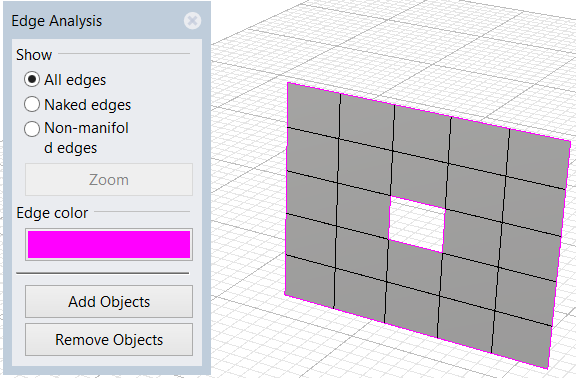Click inside the square hole of the surface

point(417,224)
